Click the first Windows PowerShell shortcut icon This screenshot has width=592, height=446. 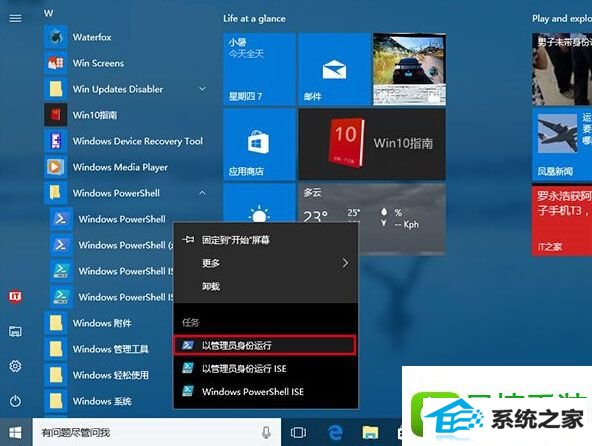(61, 219)
